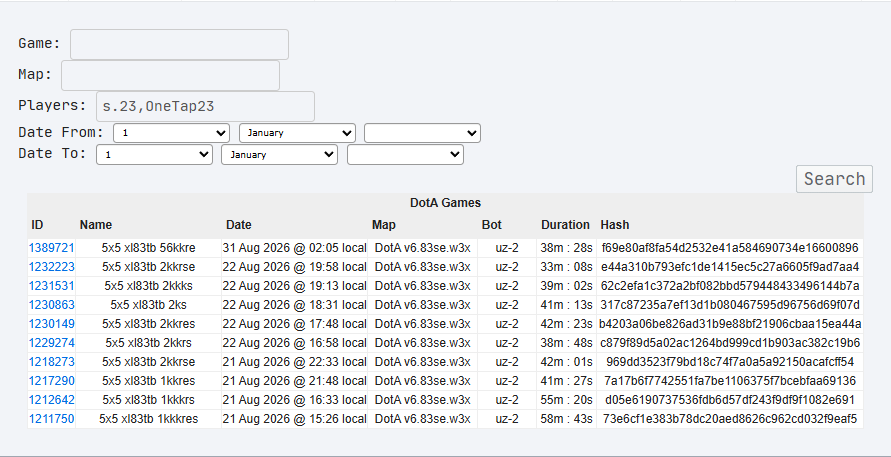
Task: Expand the Date From year dropdown
Action: (422, 133)
